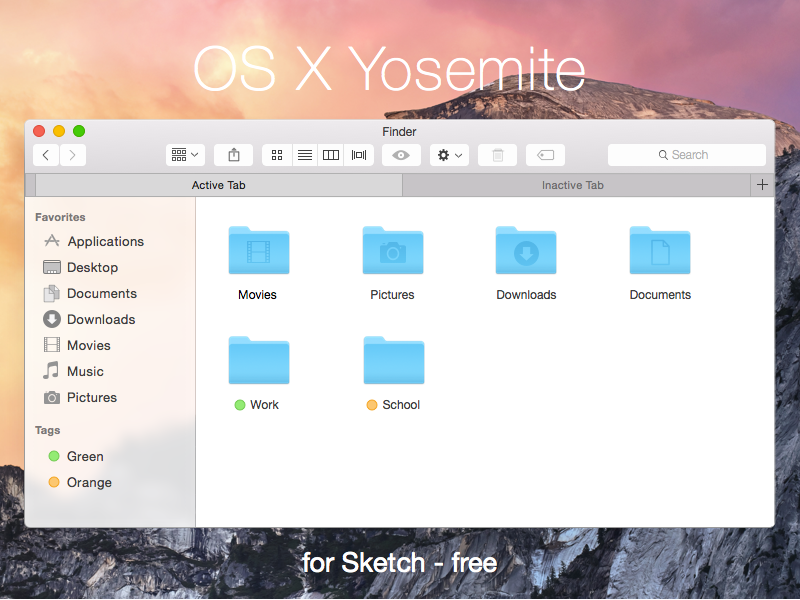Switch to the Inactive Tab
800x600 pixels.
pos(576,185)
